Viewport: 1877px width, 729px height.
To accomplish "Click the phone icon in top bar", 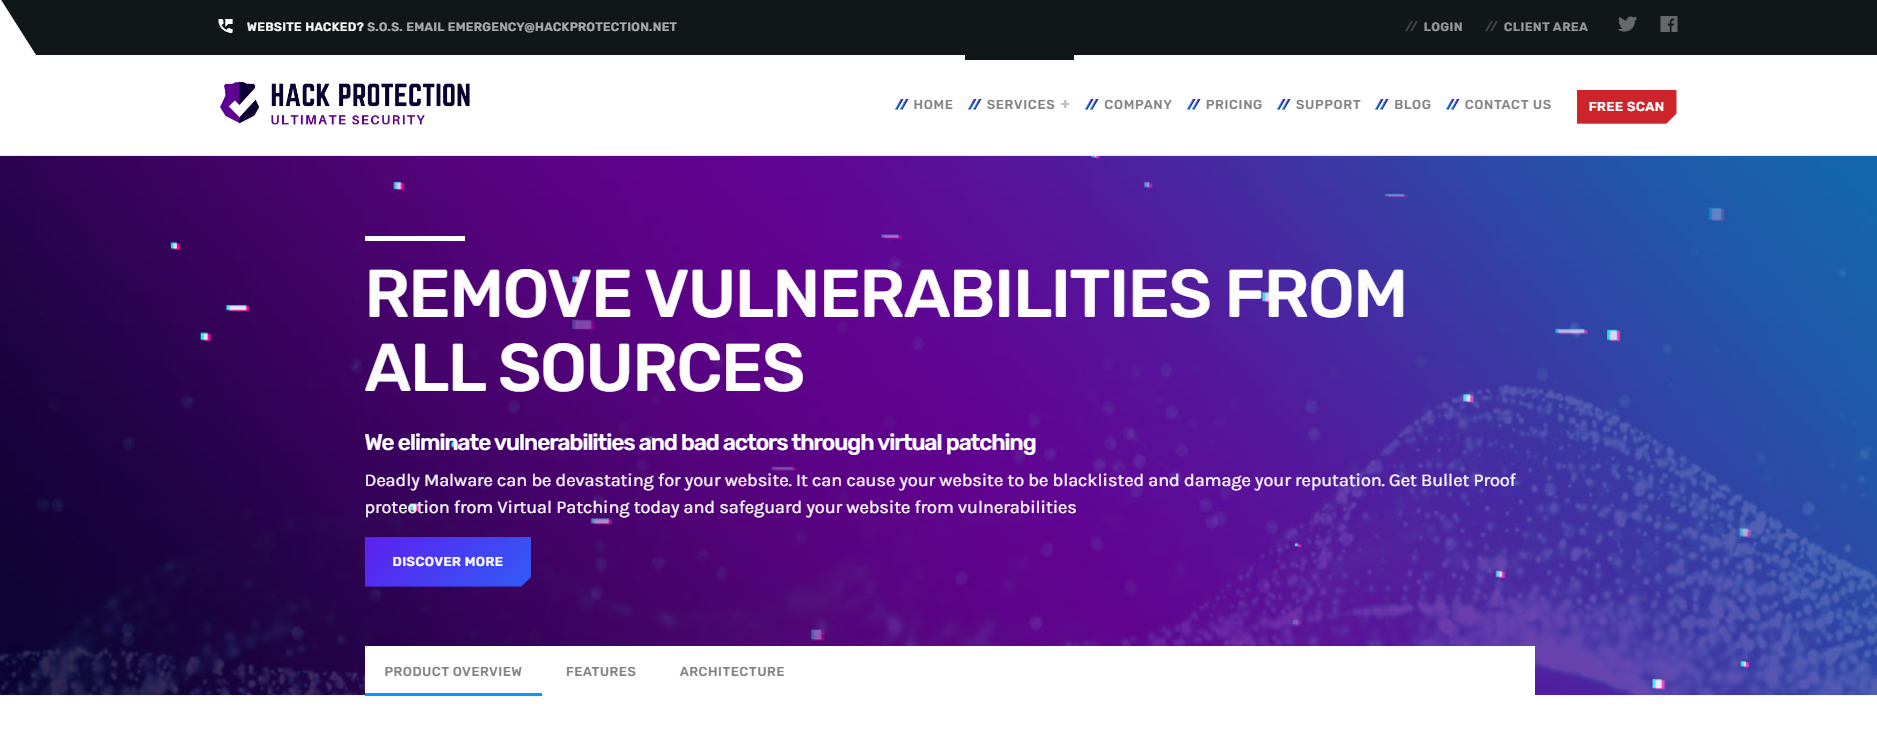I will pos(226,26).
